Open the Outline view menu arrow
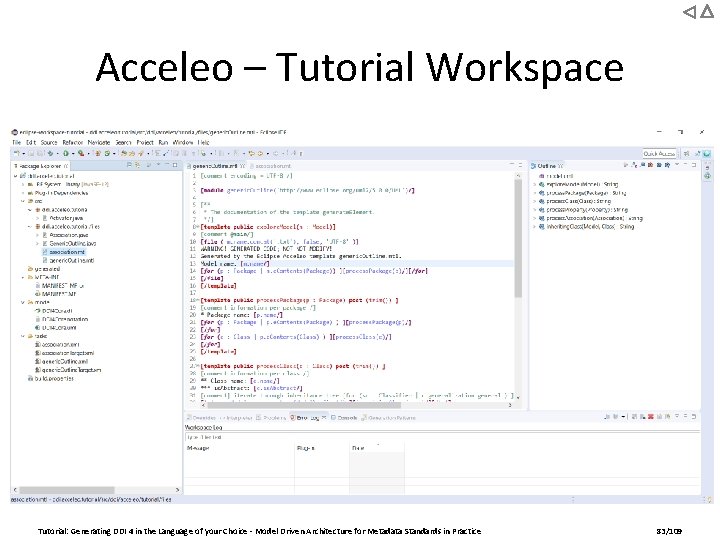The image size is (720, 540). click(x=677, y=165)
